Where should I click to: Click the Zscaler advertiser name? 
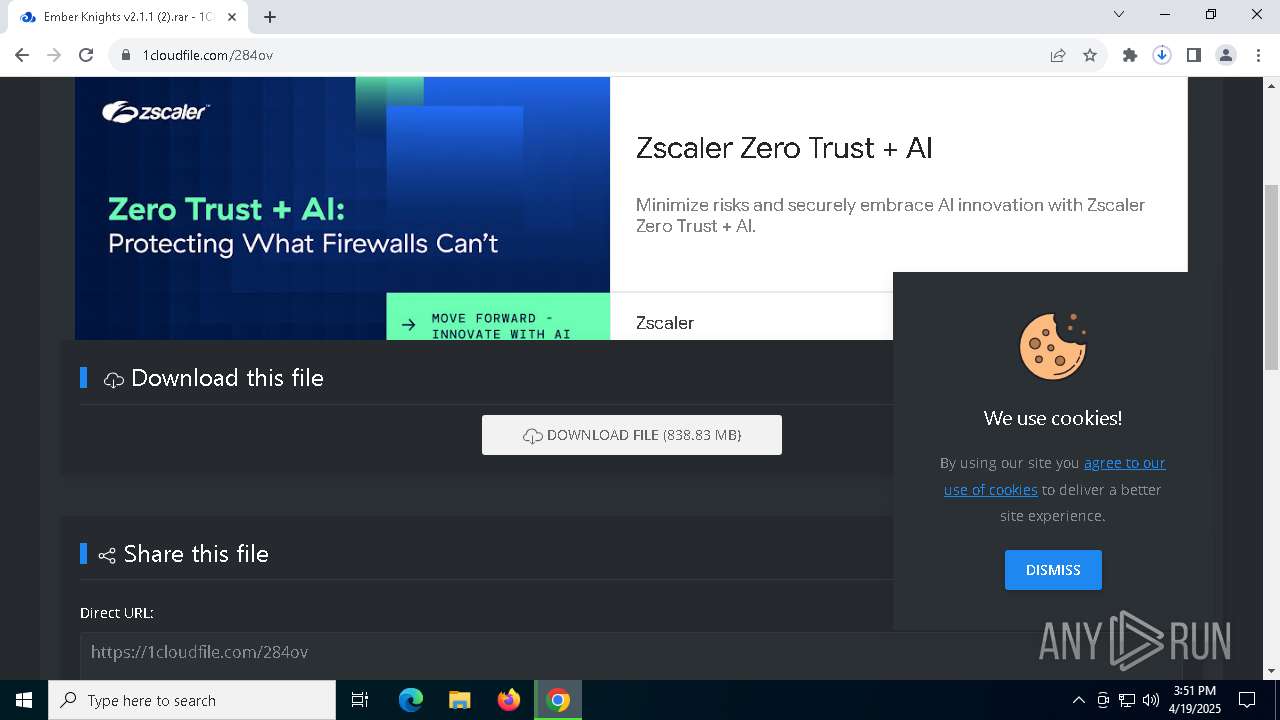pyautogui.click(x=665, y=323)
